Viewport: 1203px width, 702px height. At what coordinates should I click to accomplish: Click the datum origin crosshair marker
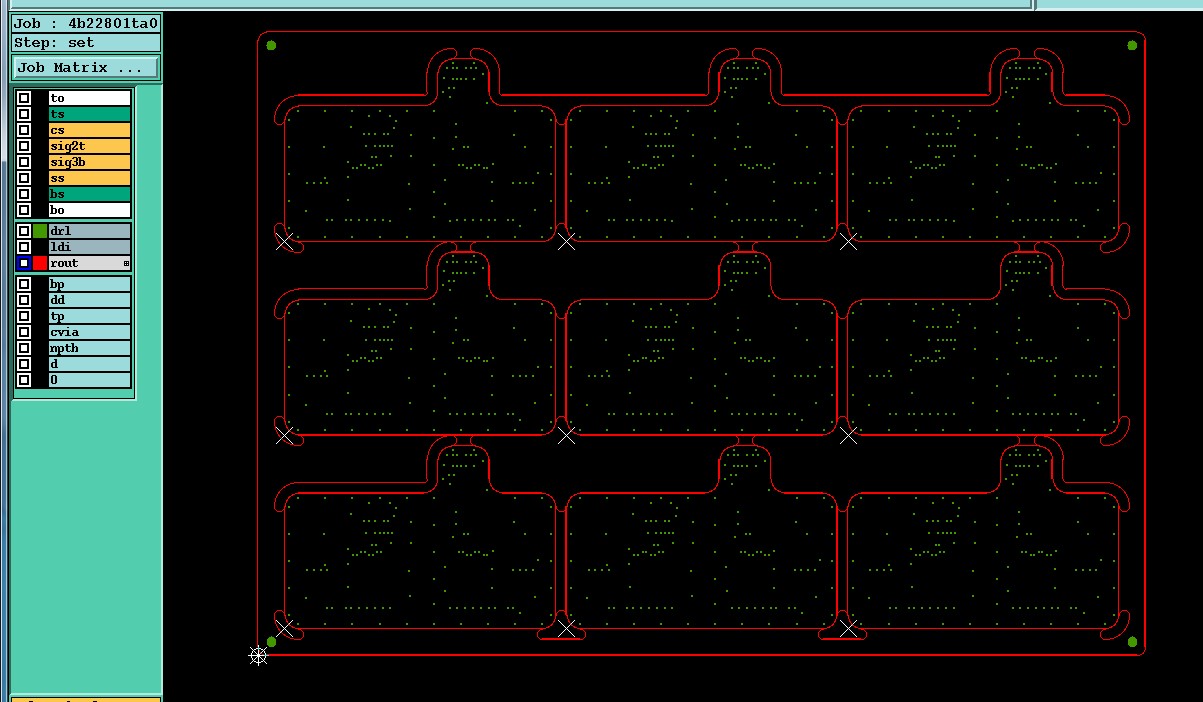[x=258, y=655]
